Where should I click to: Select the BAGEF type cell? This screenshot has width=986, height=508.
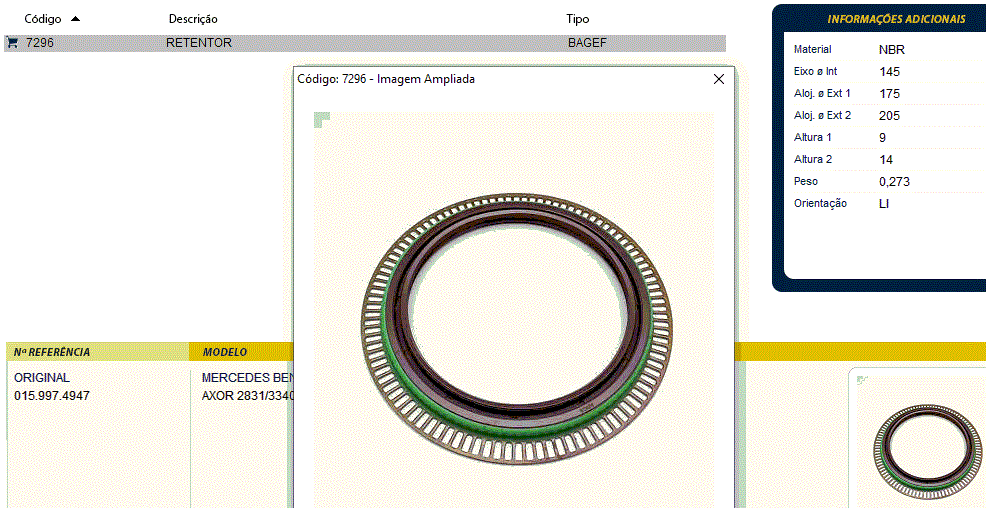pos(587,43)
